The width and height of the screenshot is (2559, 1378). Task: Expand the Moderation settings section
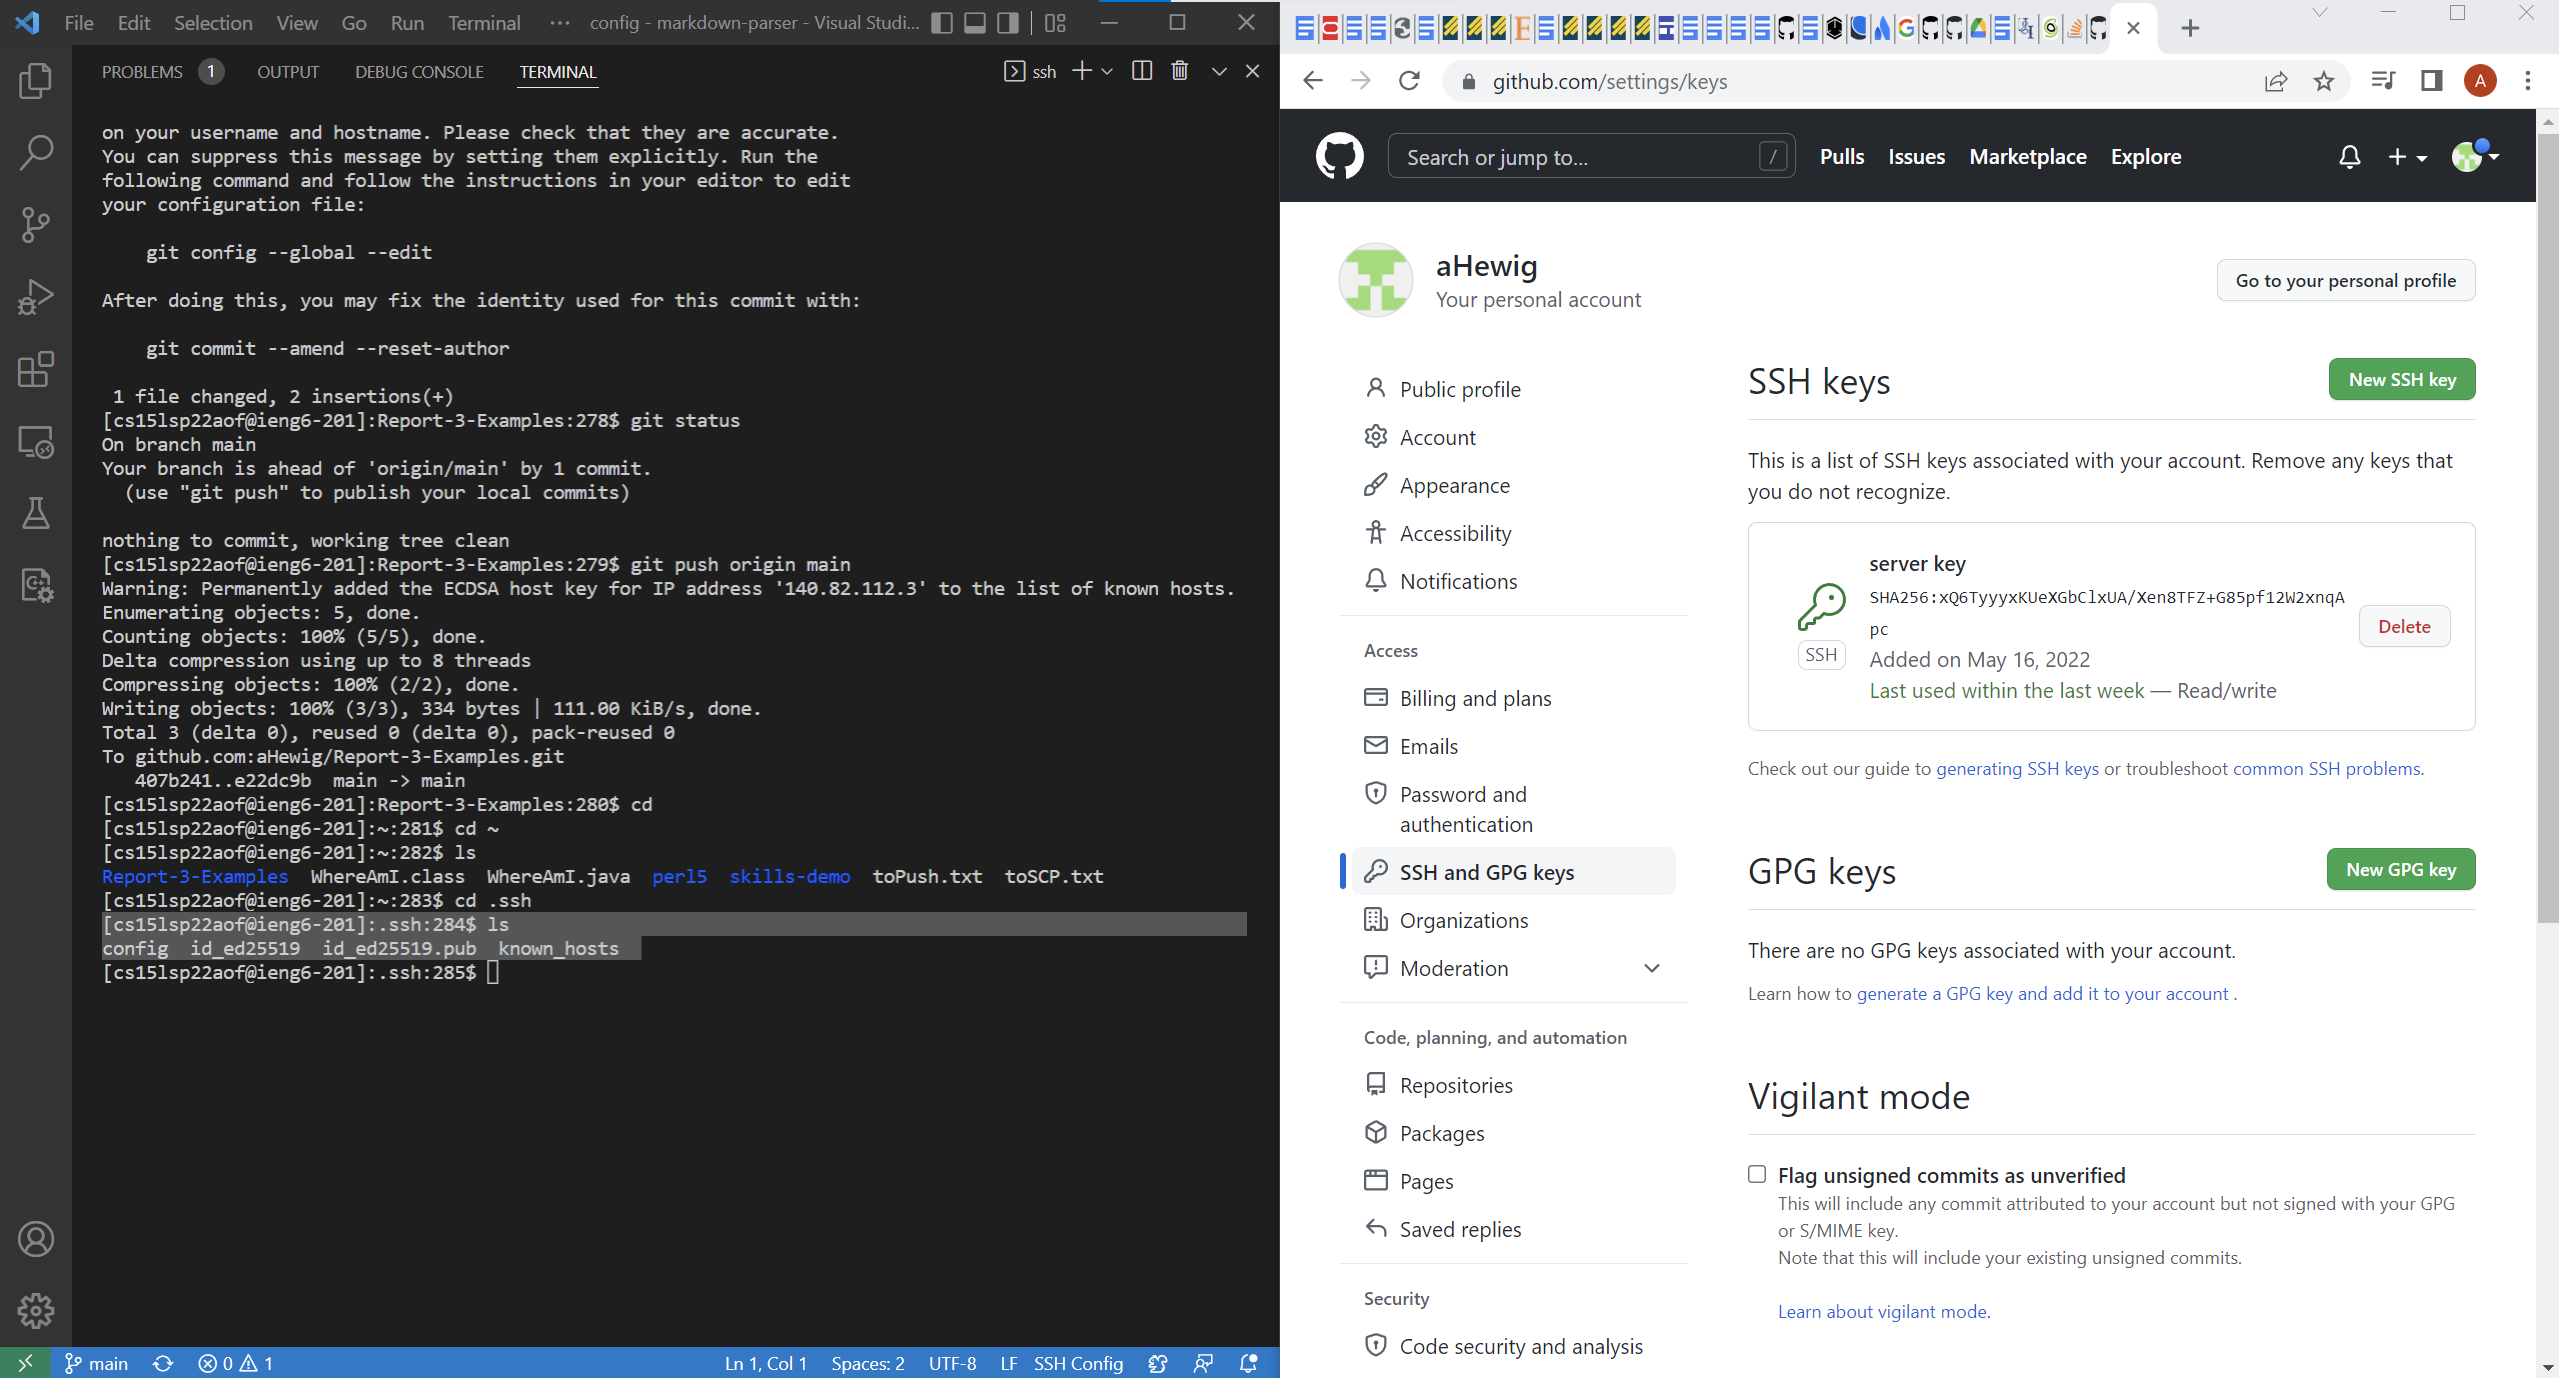point(1651,968)
